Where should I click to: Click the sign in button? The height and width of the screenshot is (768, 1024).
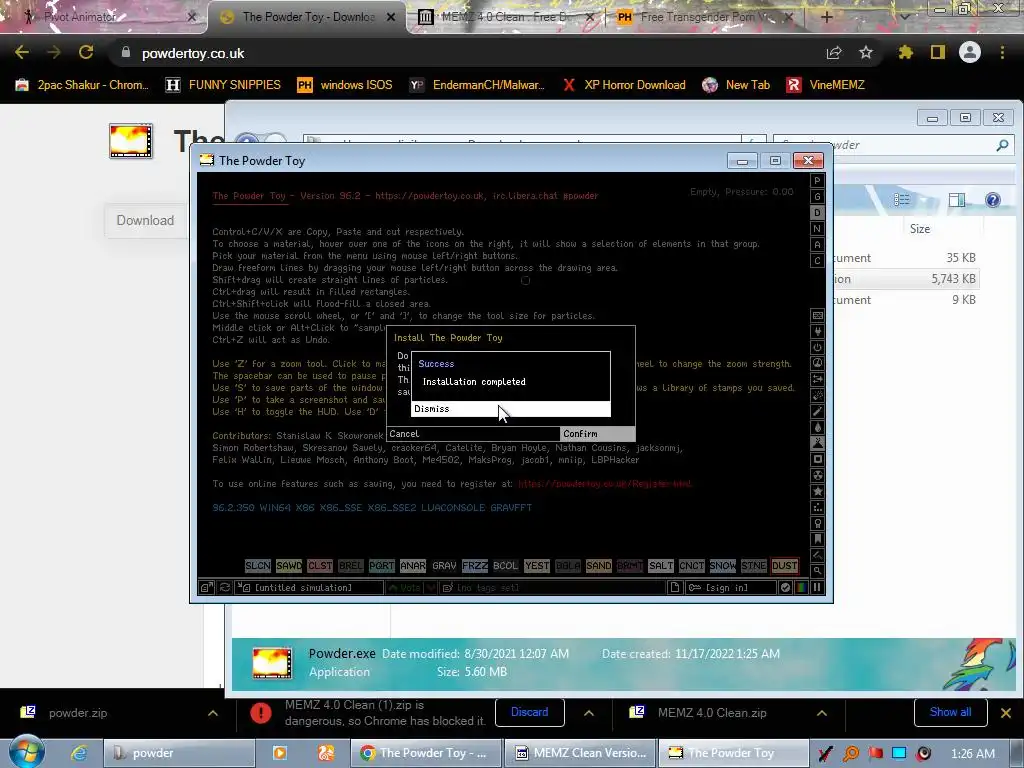click(x=731, y=588)
